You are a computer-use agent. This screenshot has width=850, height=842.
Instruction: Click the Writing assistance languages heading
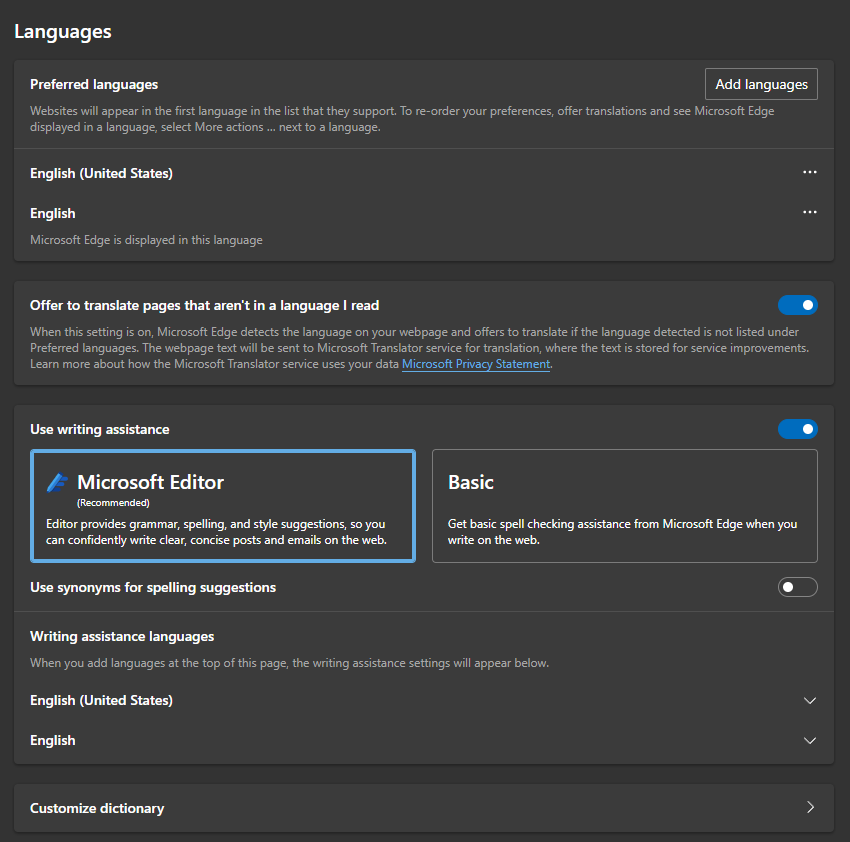tap(122, 637)
